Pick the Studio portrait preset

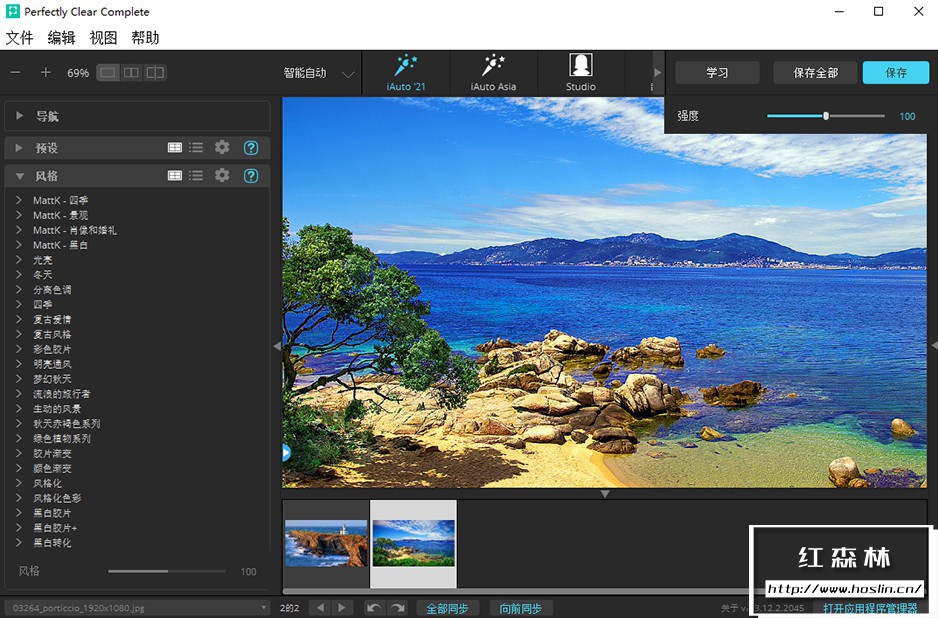580,72
